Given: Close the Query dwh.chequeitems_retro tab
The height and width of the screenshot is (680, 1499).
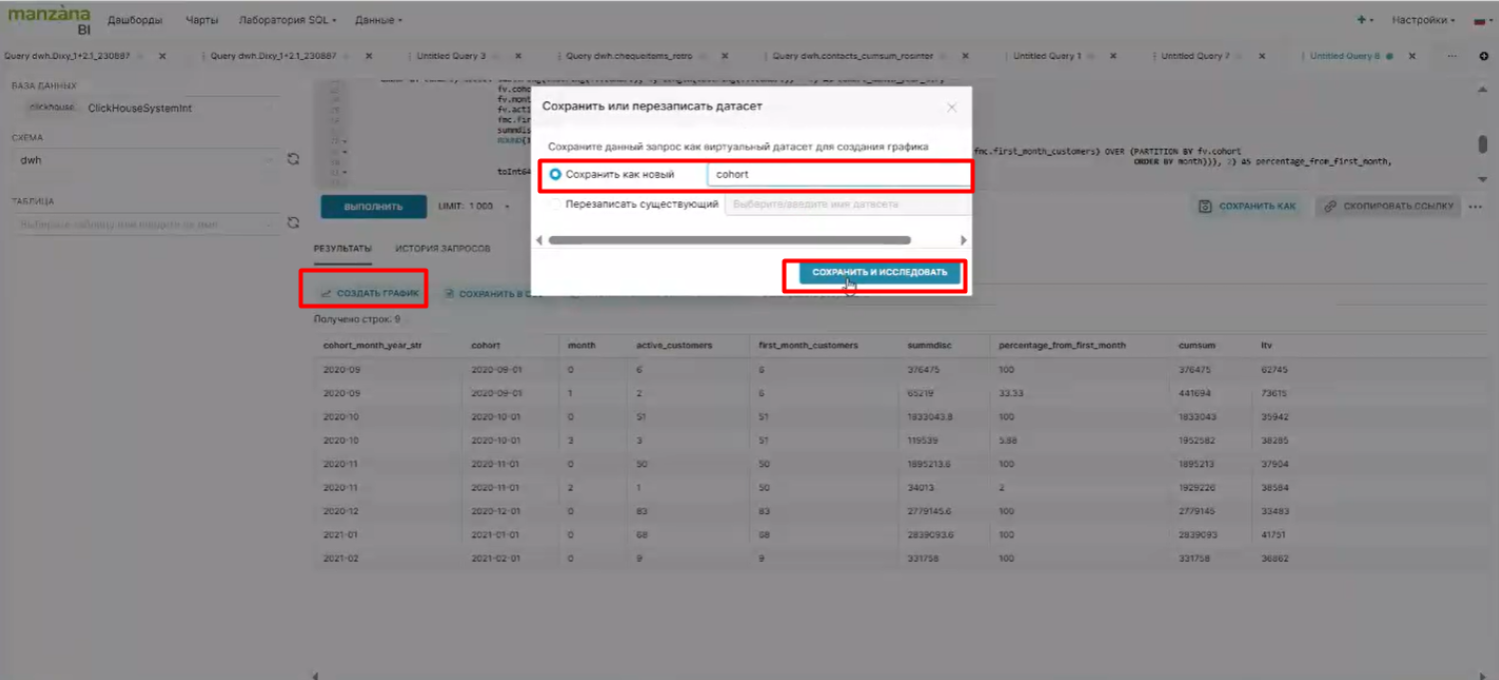Looking at the screenshot, I should (x=725, y=56).
